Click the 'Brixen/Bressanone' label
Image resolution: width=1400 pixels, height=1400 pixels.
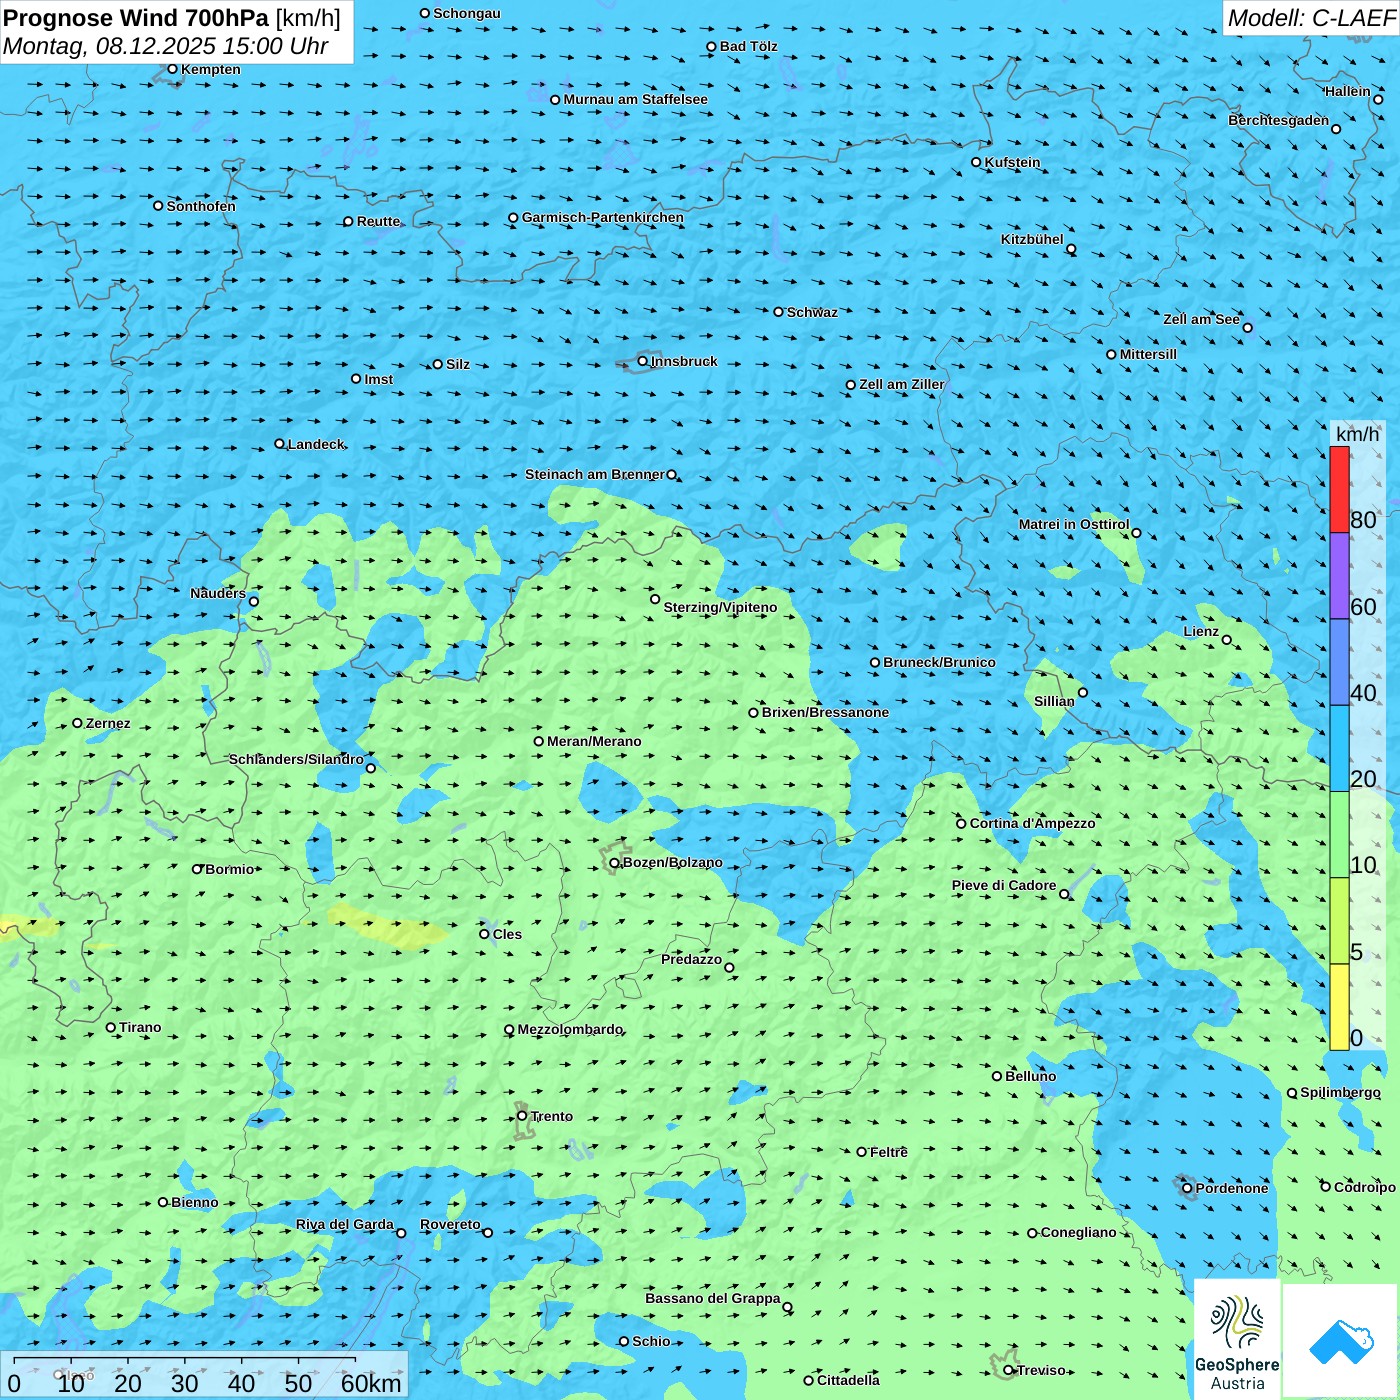pos(825,712)
